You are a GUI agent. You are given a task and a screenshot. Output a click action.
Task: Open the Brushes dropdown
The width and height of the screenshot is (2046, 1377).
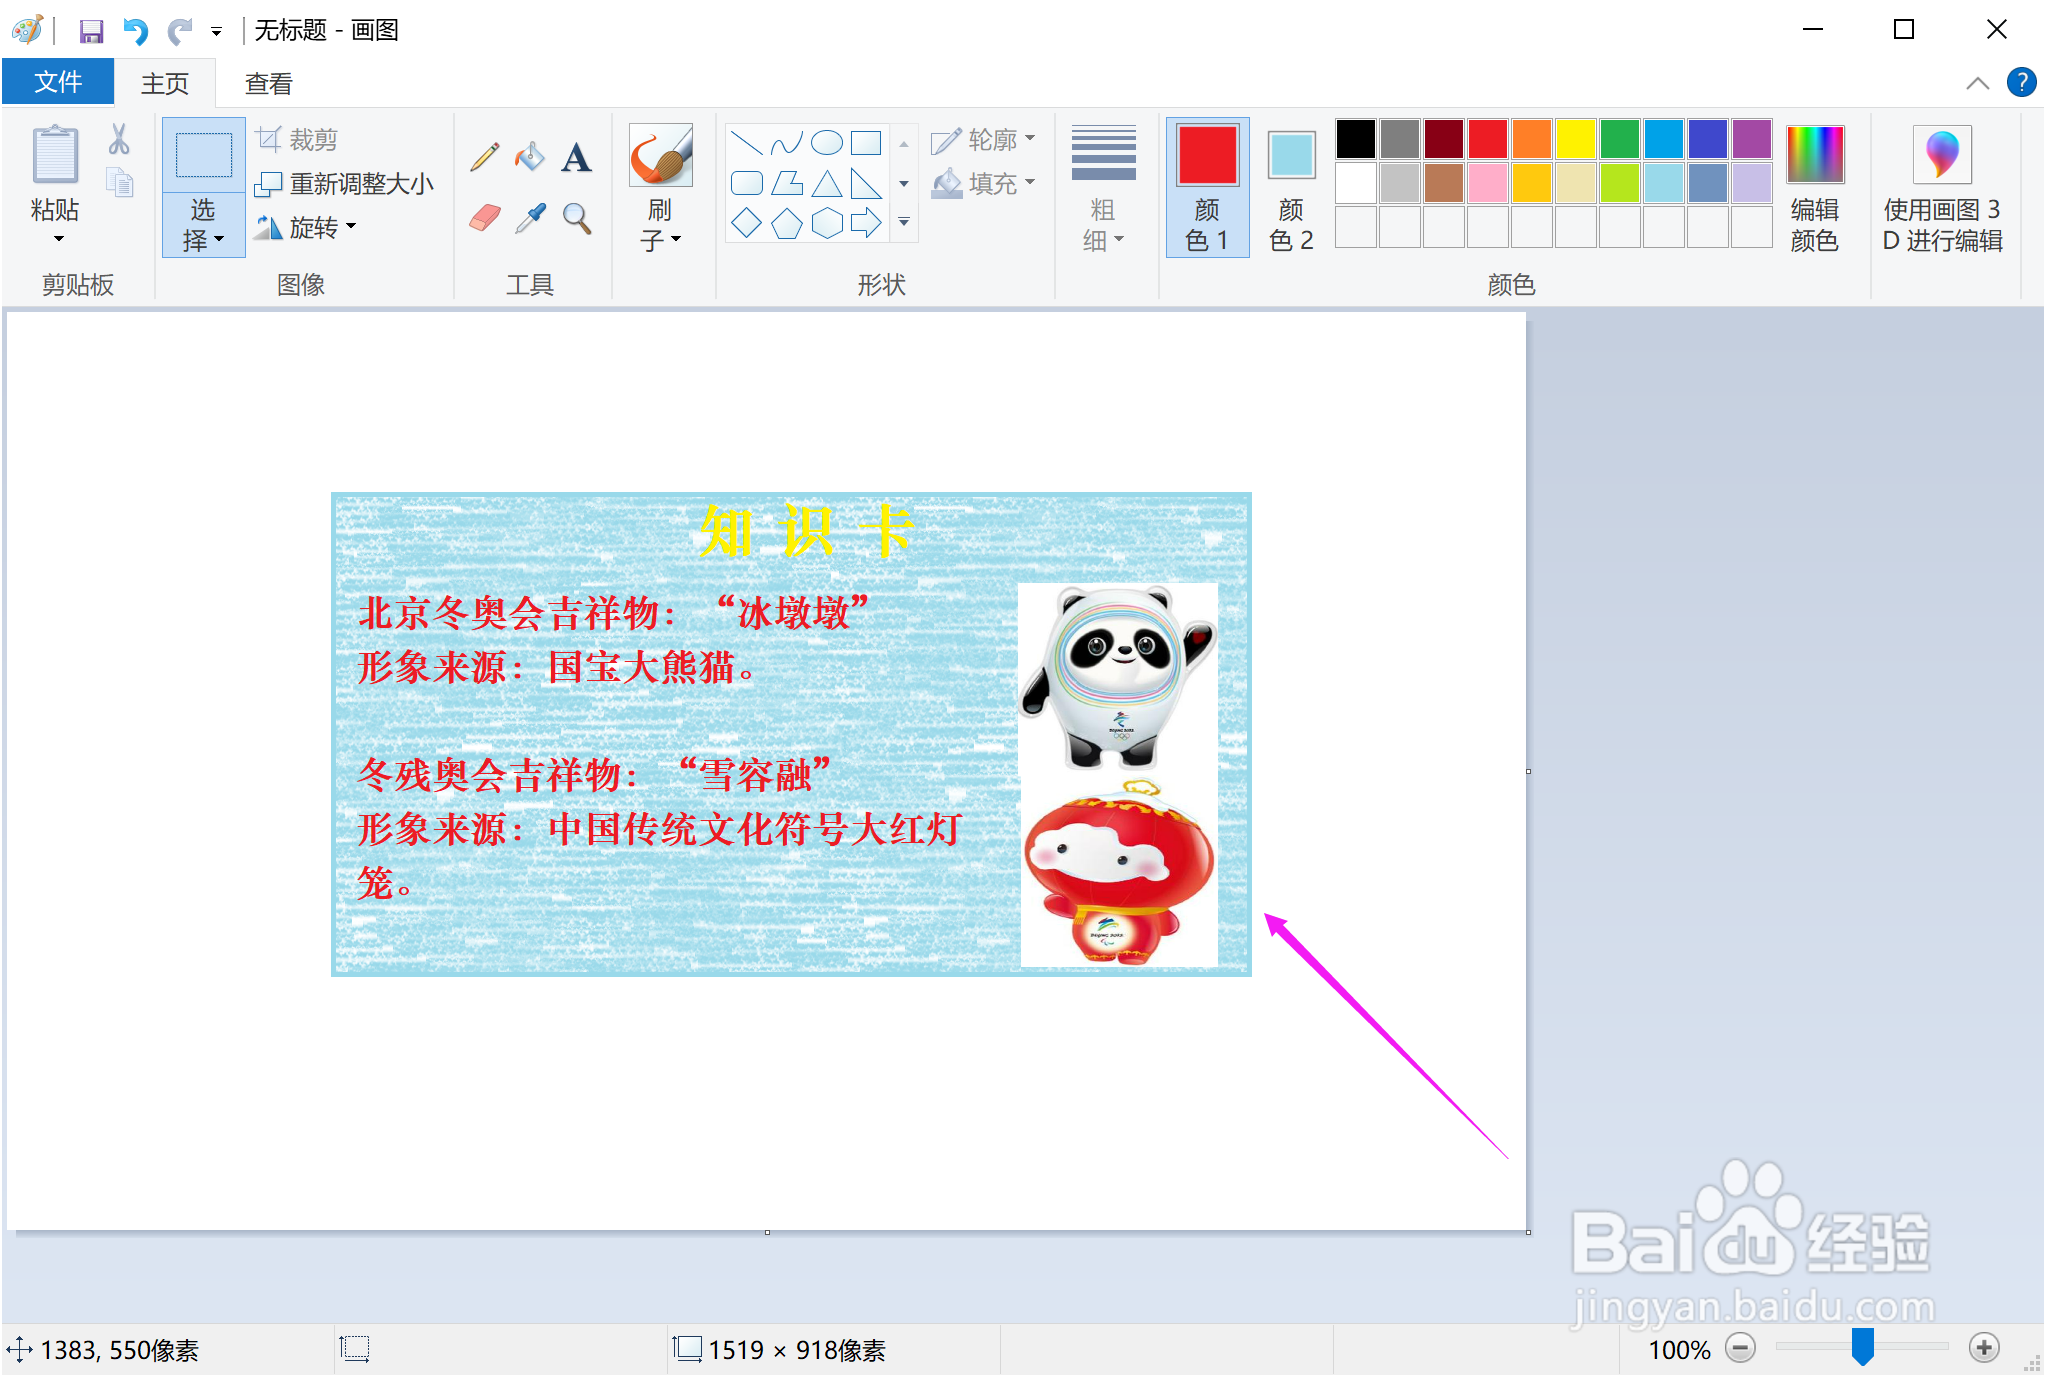(660, 226)
